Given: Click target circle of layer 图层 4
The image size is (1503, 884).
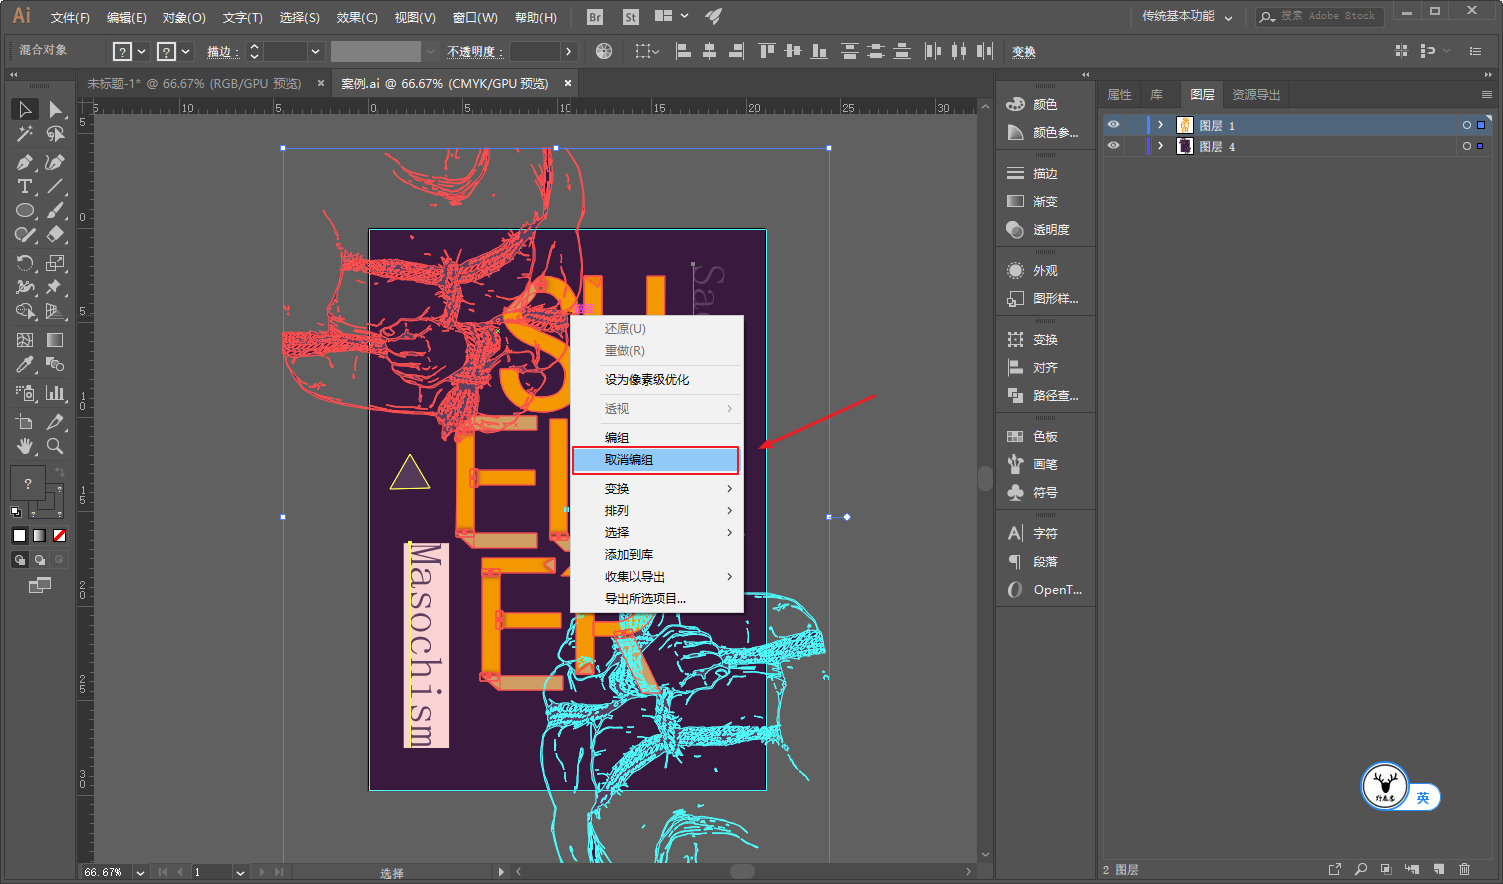Looking at the screenshot, I should click(x=1467, y=146).
